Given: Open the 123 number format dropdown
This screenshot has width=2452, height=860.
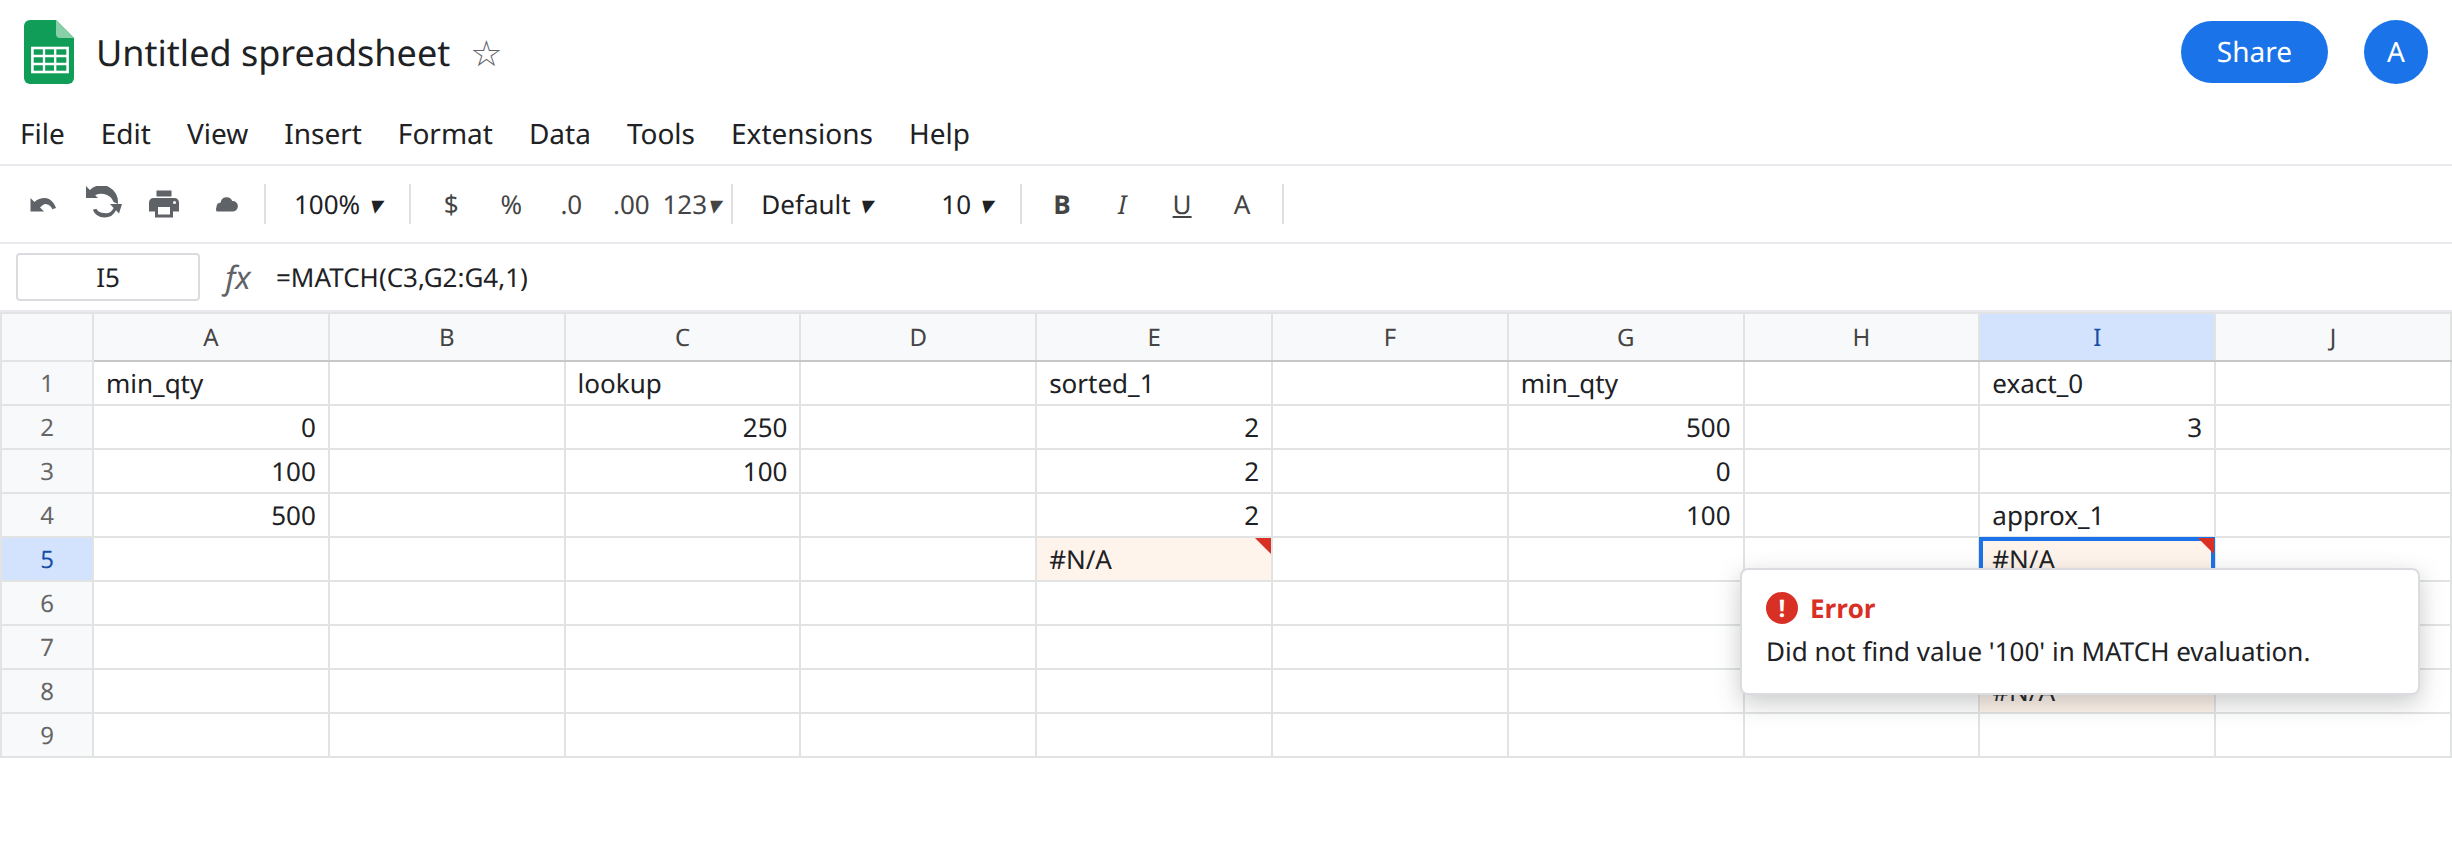Looking at the screenshot, I should pos(692,205).
